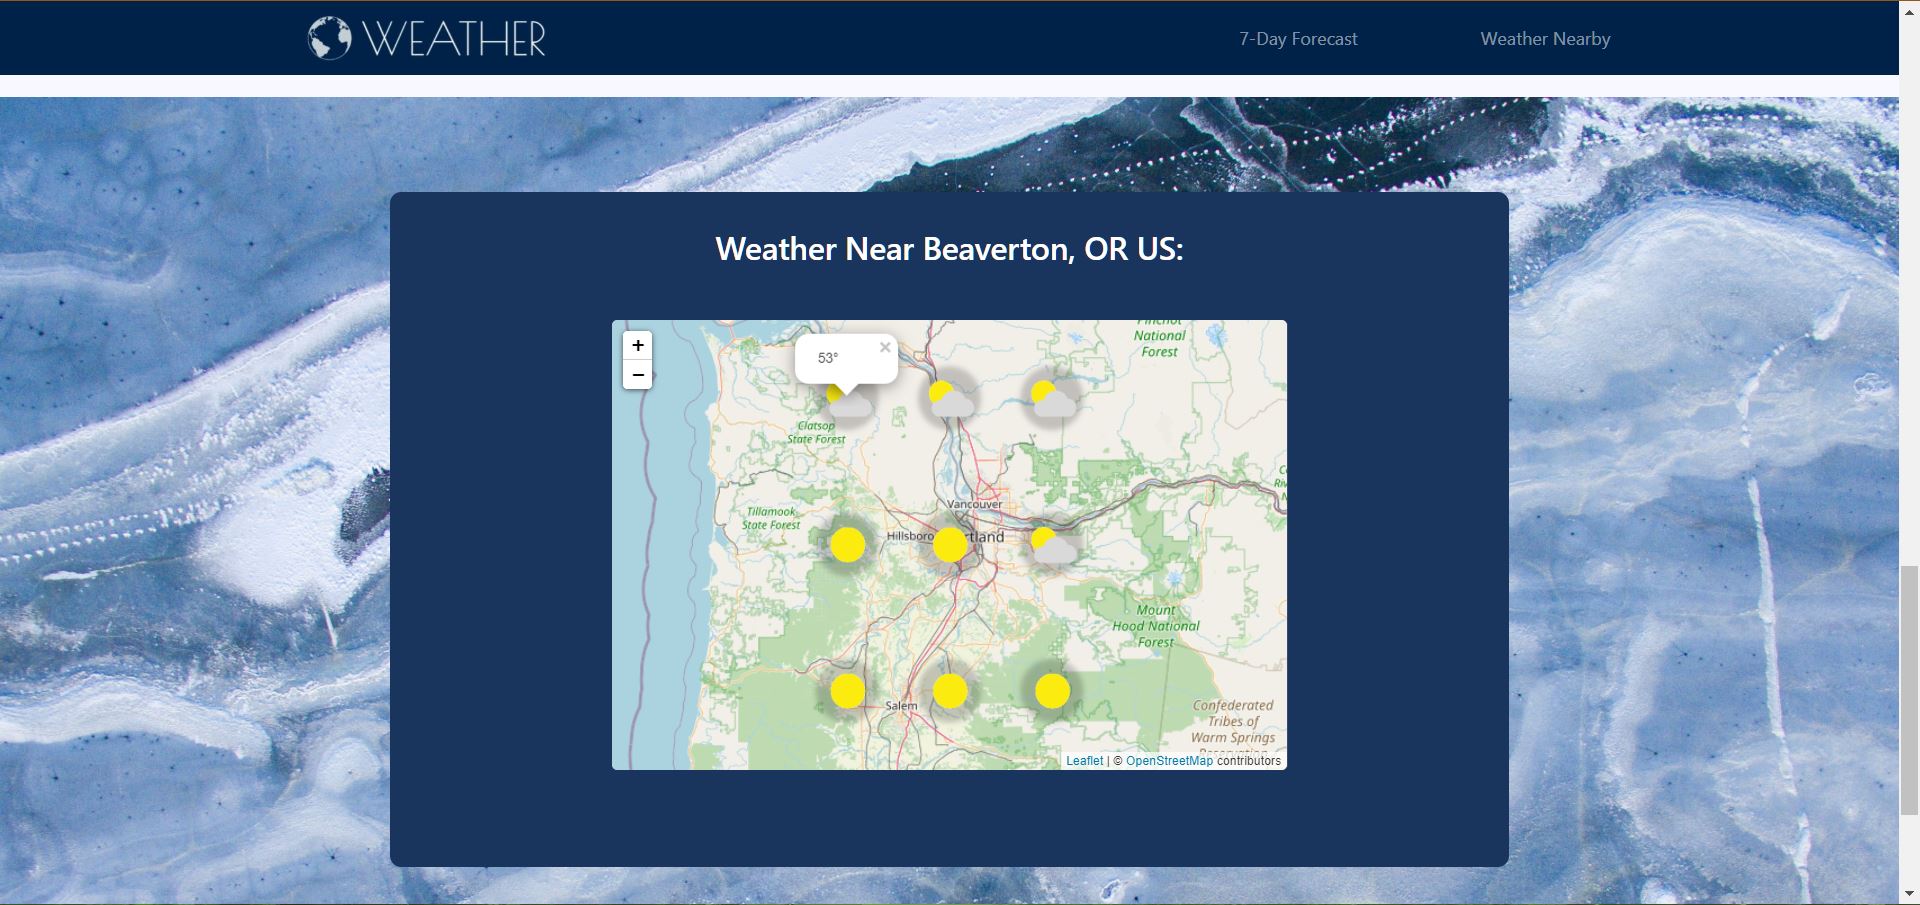Select bottom right sunny marker
1920x905 pixels.
pyautogui.click(x=1052, y=691)
